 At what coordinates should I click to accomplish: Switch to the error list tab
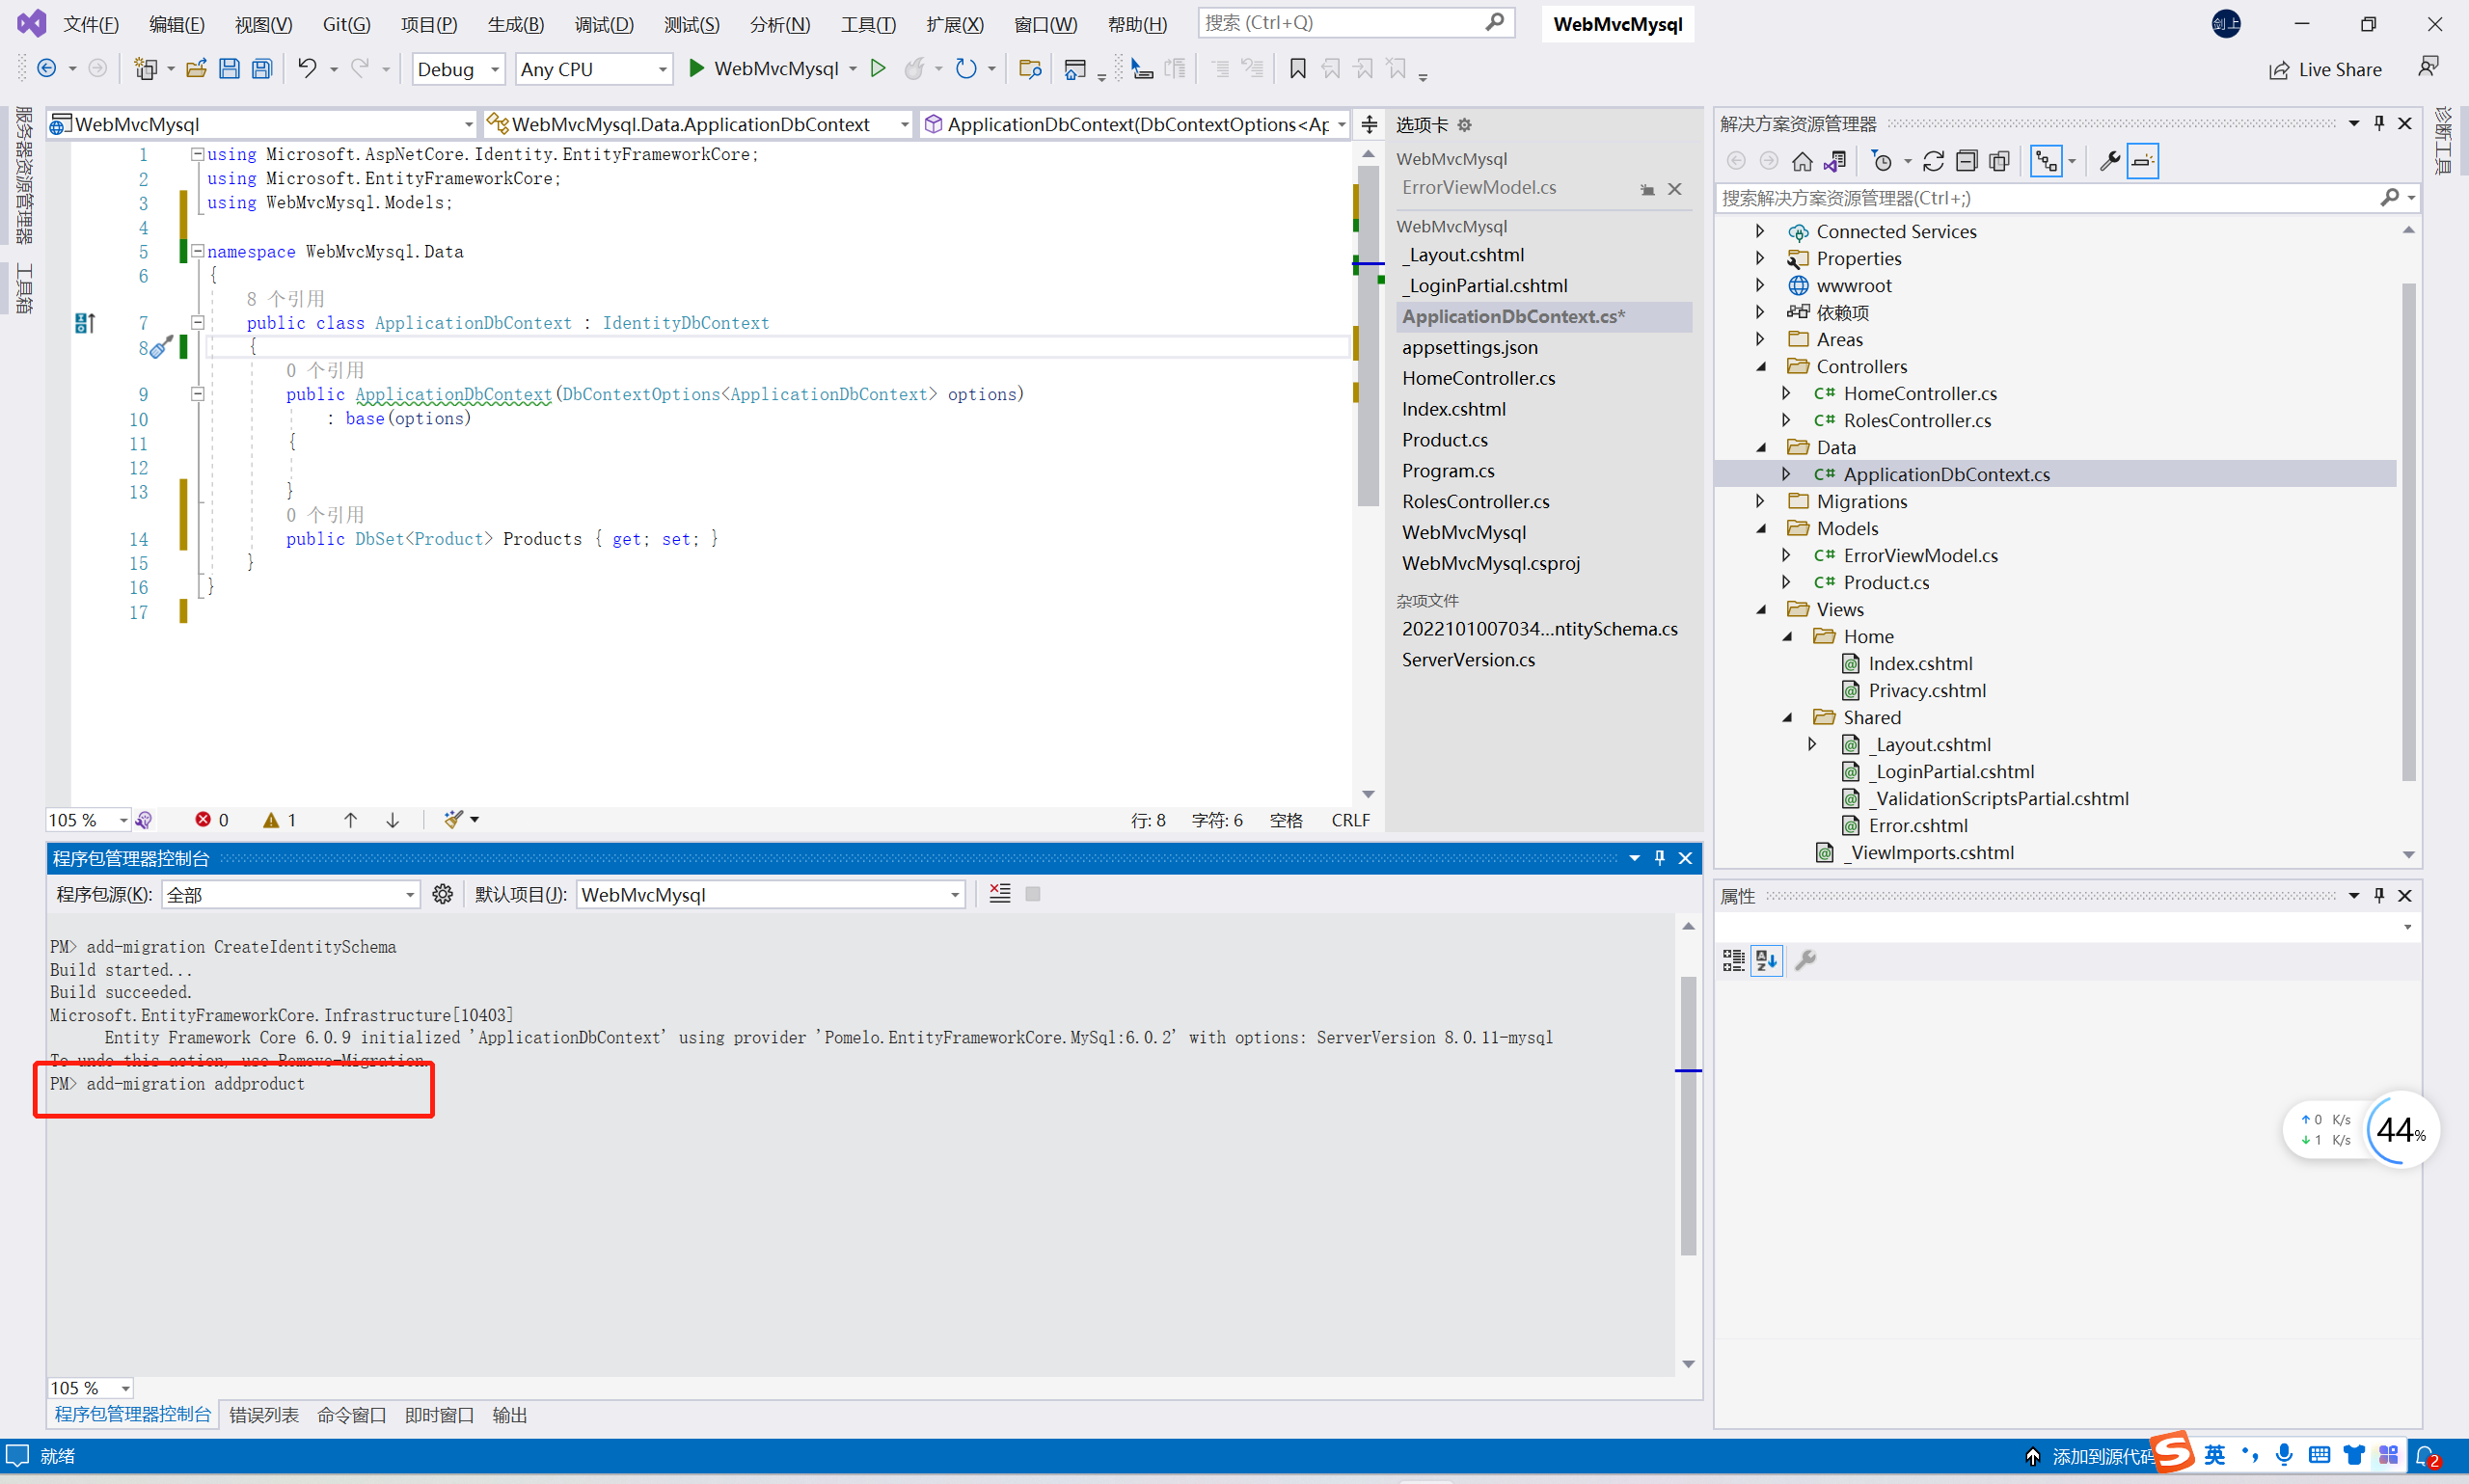tap(263, 1414)
